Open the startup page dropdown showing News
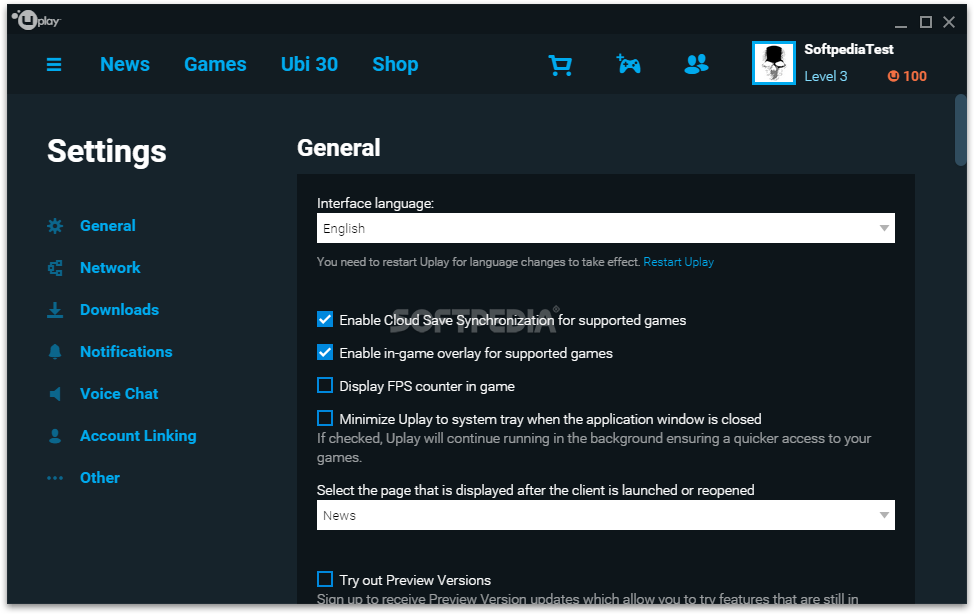 click(x=606, y=515)
